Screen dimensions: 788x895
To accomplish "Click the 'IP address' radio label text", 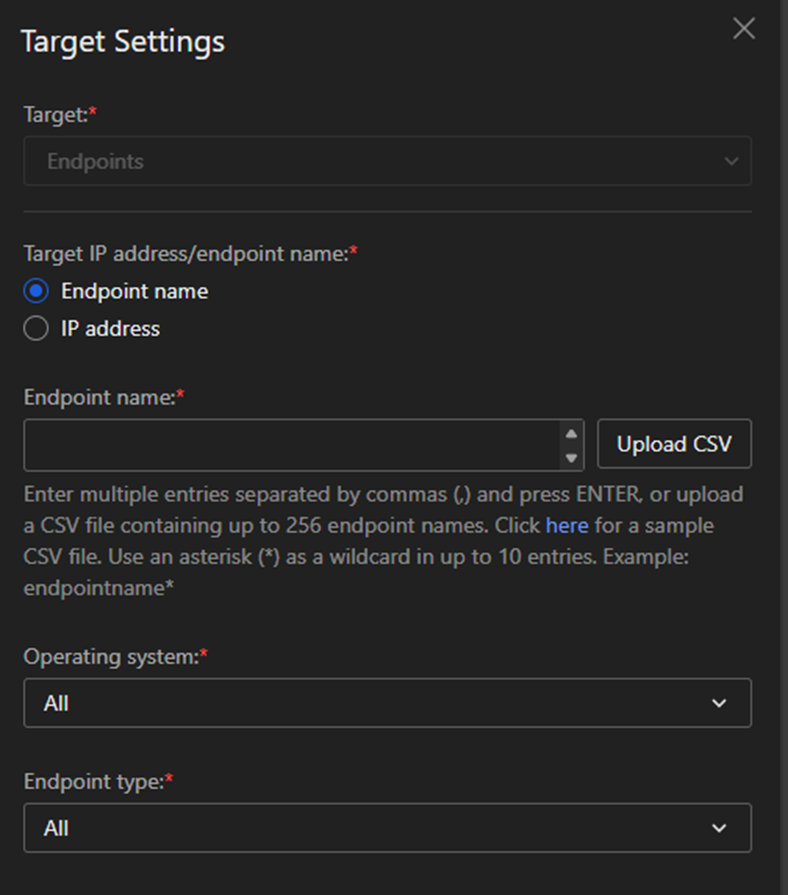I will (x=110, y=328).
